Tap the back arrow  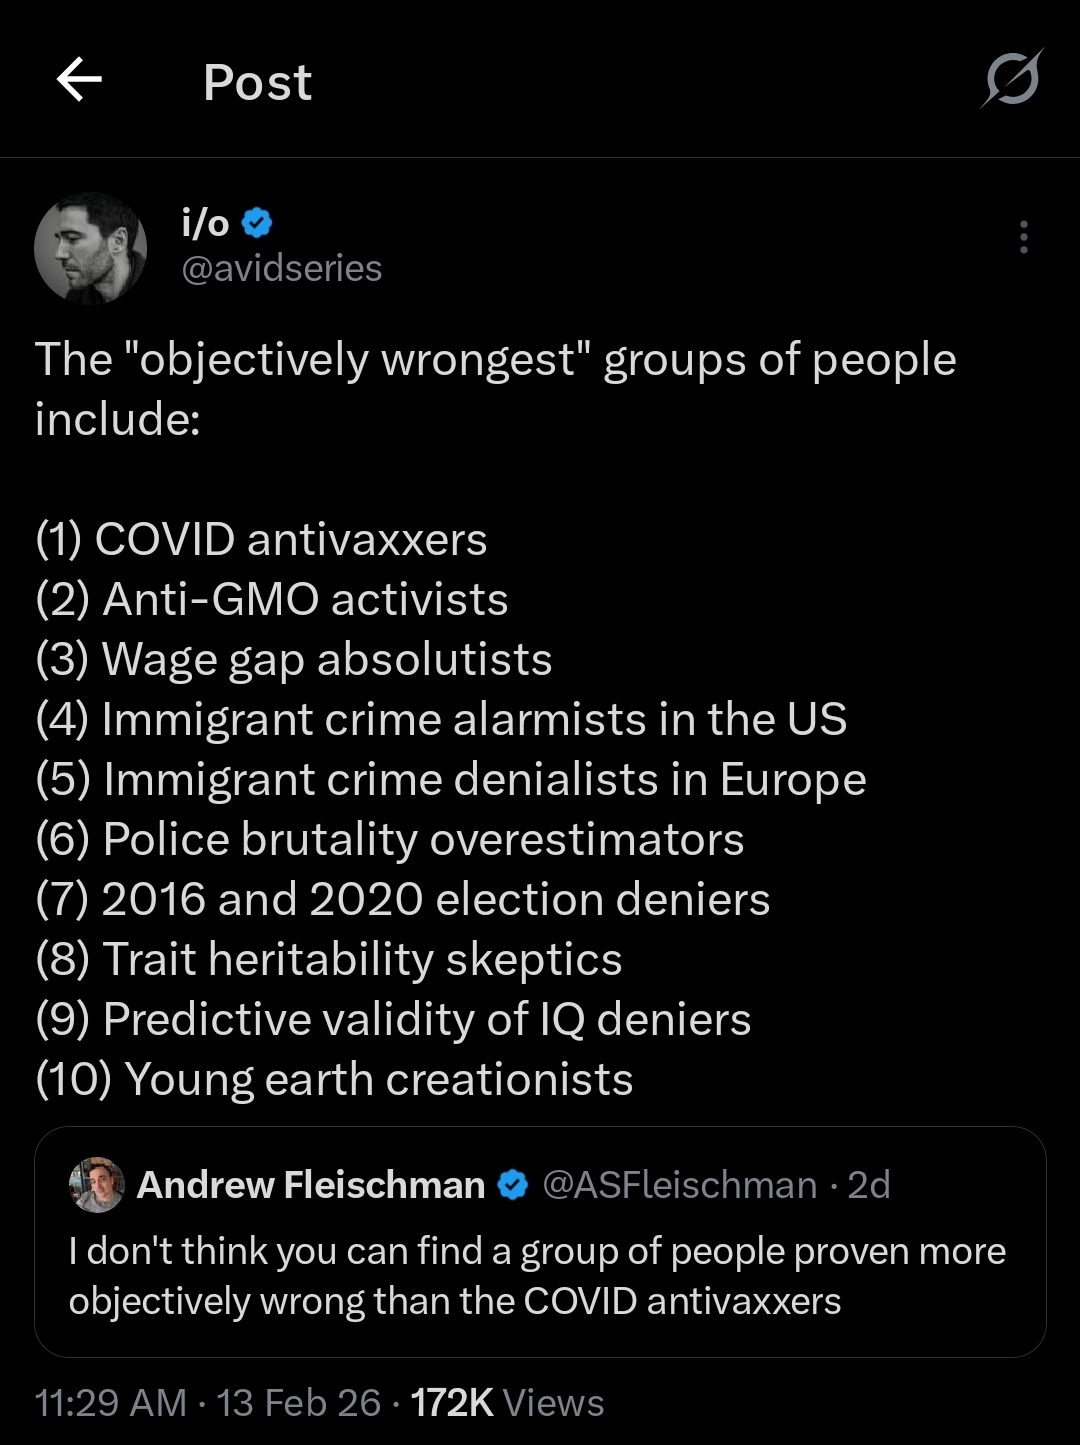pos(79,80)
